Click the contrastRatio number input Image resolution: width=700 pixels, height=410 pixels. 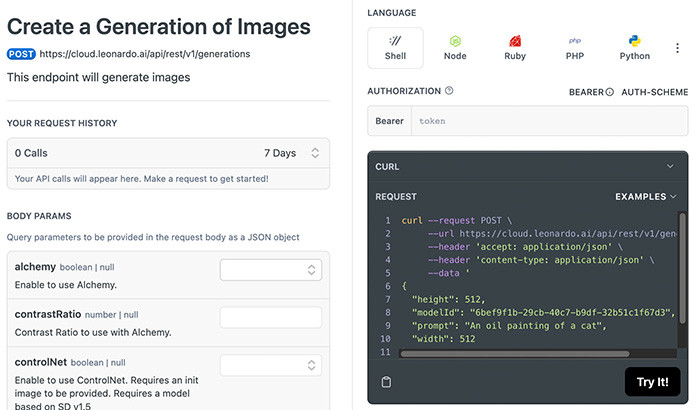pyautogui.click(x=271, y=318)
